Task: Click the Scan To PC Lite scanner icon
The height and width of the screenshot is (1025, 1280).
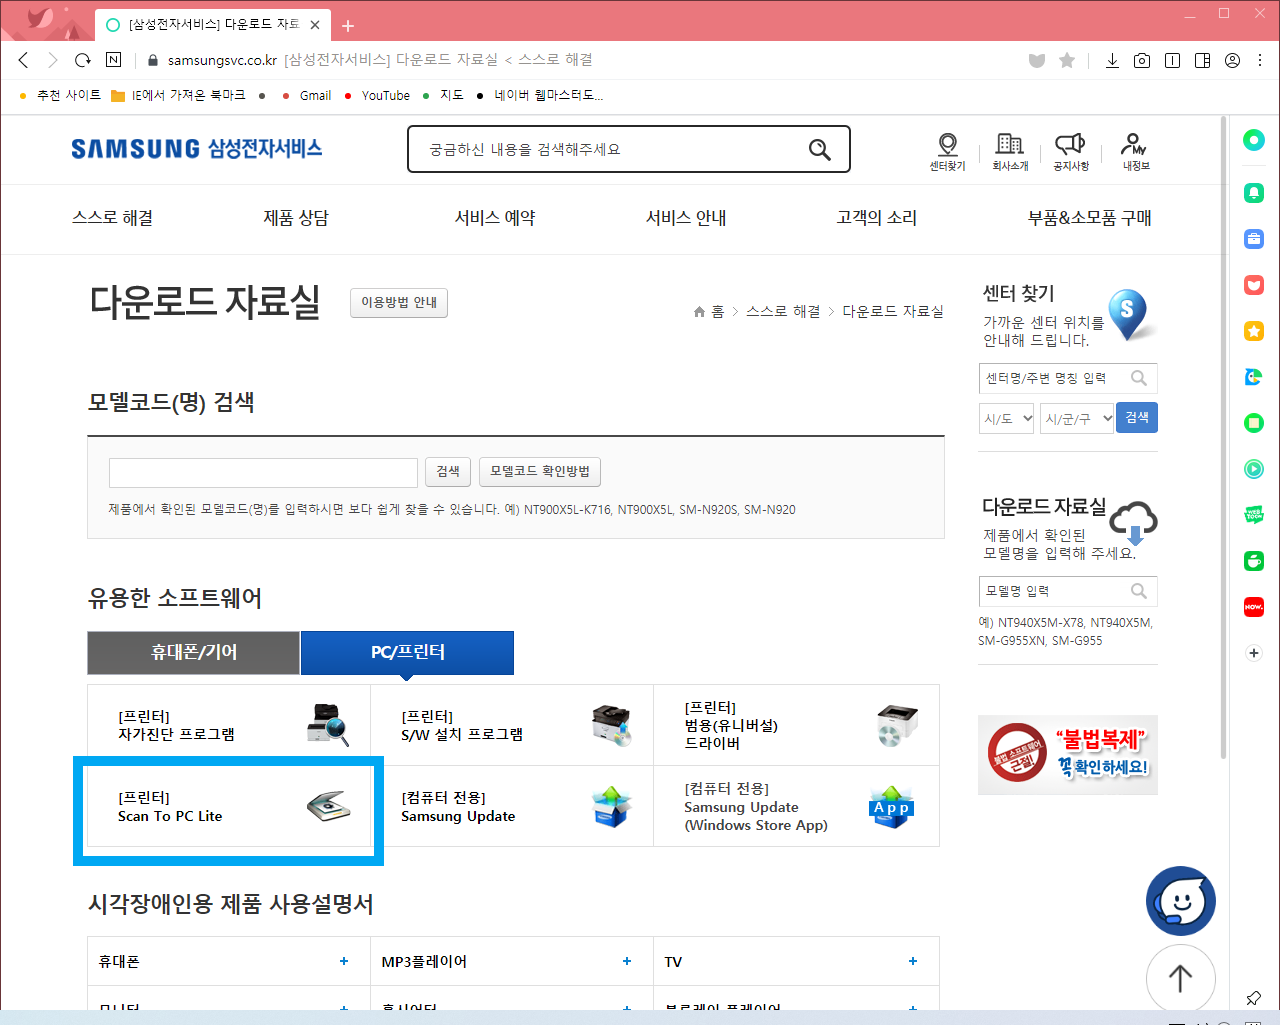Action: coord(328,806)
